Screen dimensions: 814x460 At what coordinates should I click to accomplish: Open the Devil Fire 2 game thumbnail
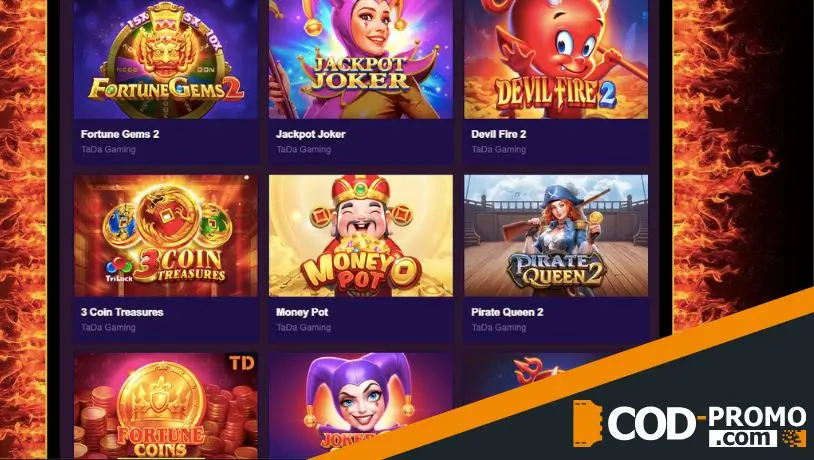point(556,59)
